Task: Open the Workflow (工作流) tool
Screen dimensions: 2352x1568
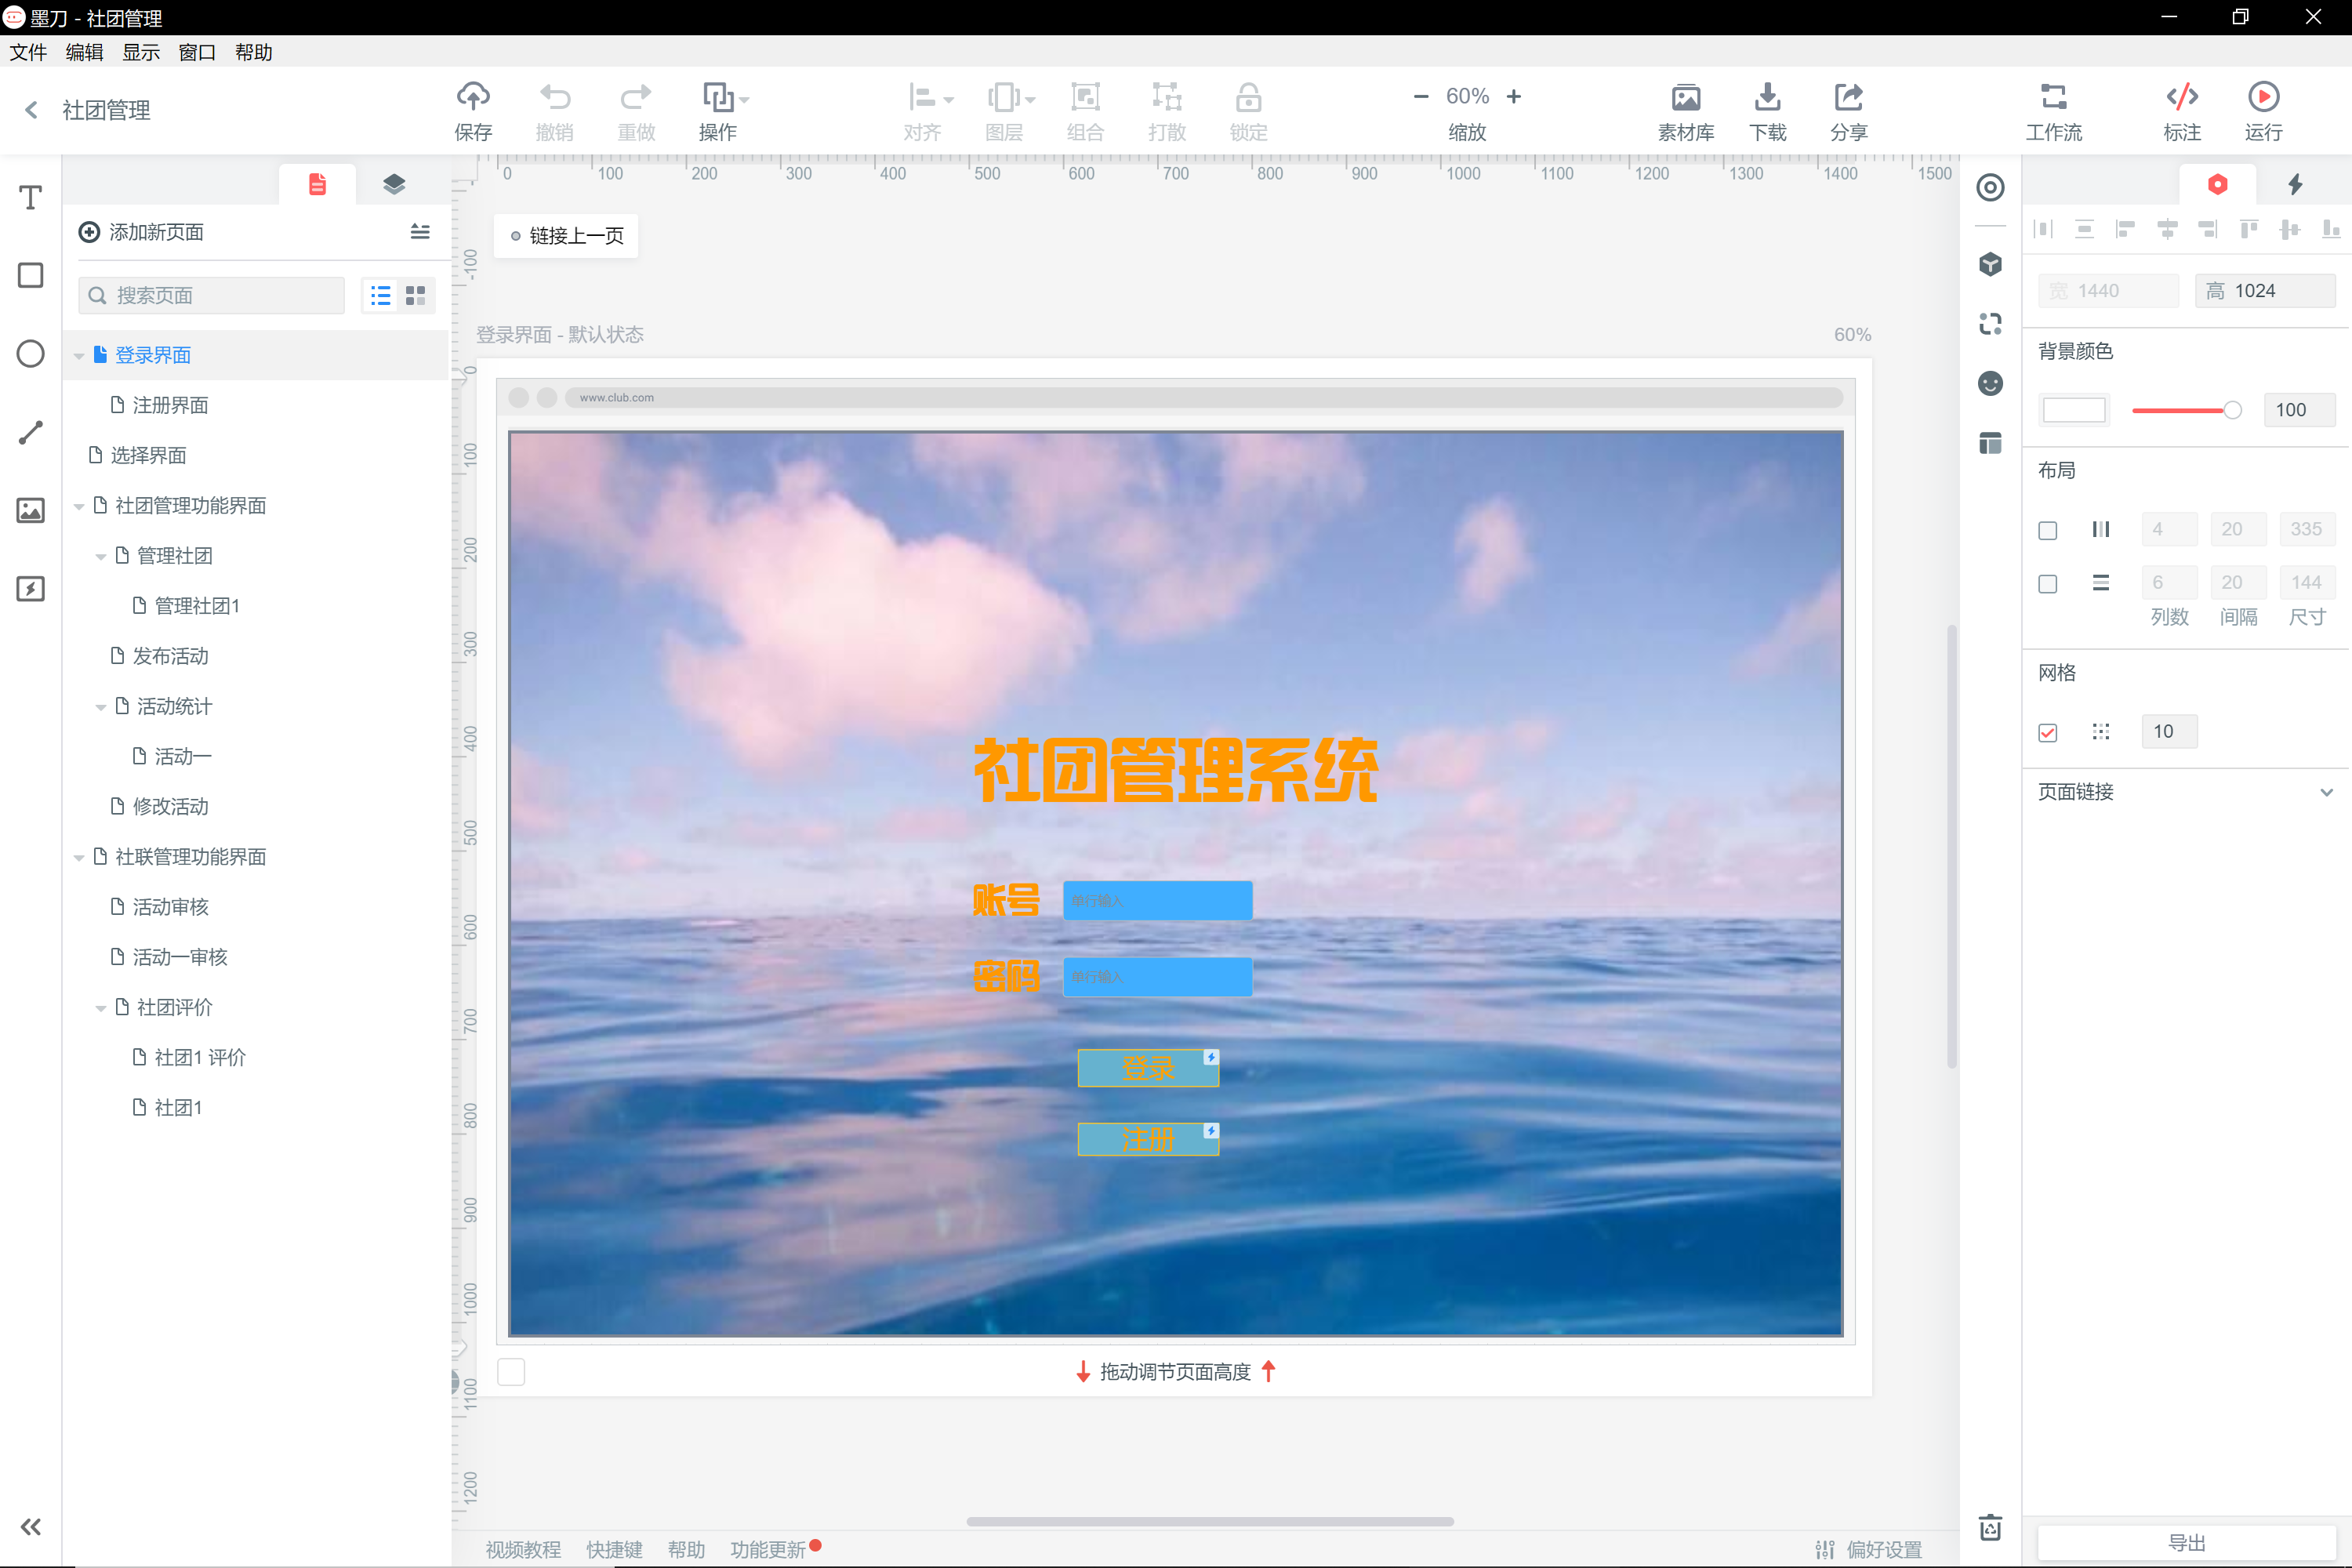Action: (2053, 97)
